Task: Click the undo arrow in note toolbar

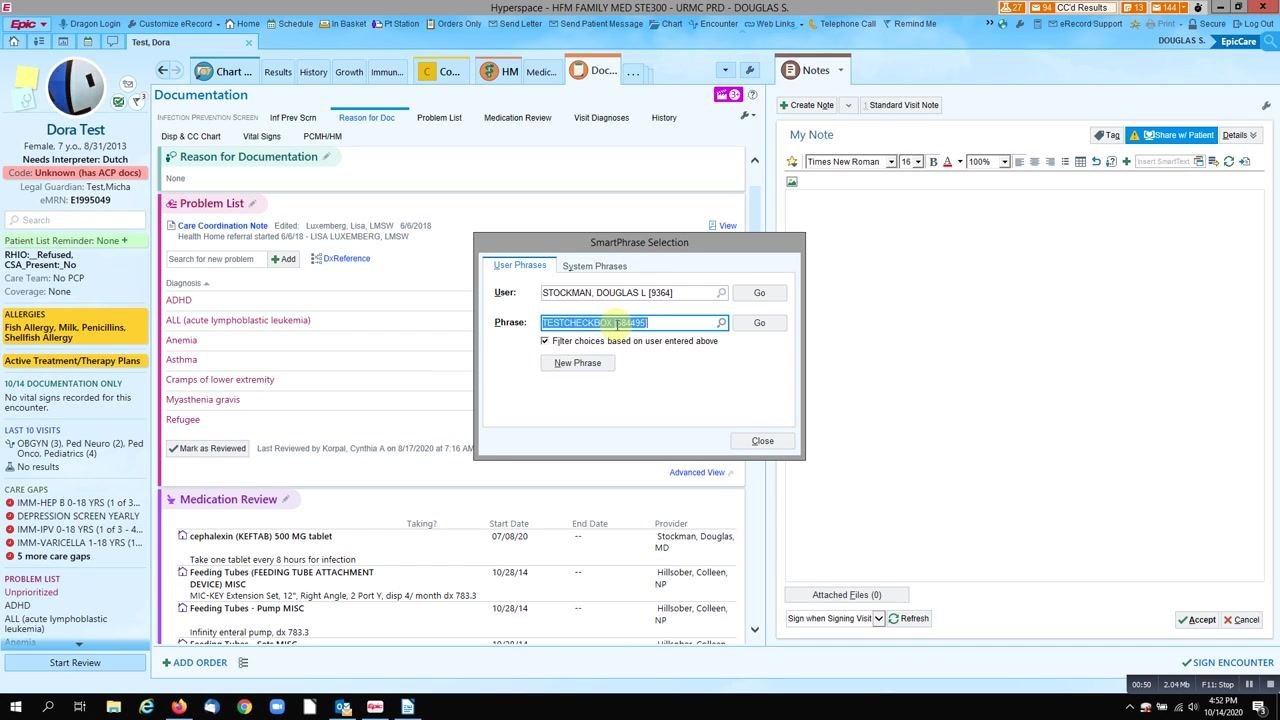Action: click(x=1096, y=162)
